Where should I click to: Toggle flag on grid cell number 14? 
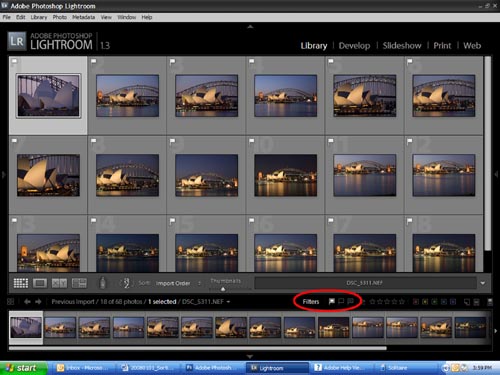93,220
